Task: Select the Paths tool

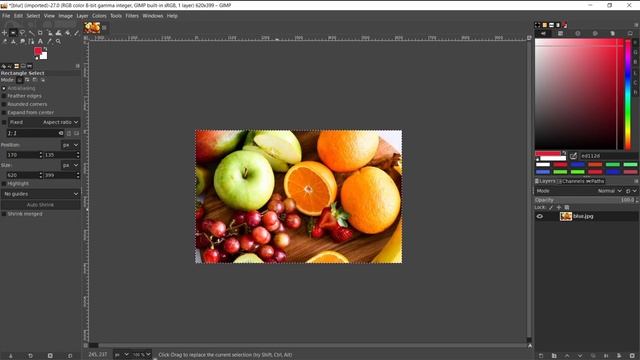Action: click(x=31, y=41)
